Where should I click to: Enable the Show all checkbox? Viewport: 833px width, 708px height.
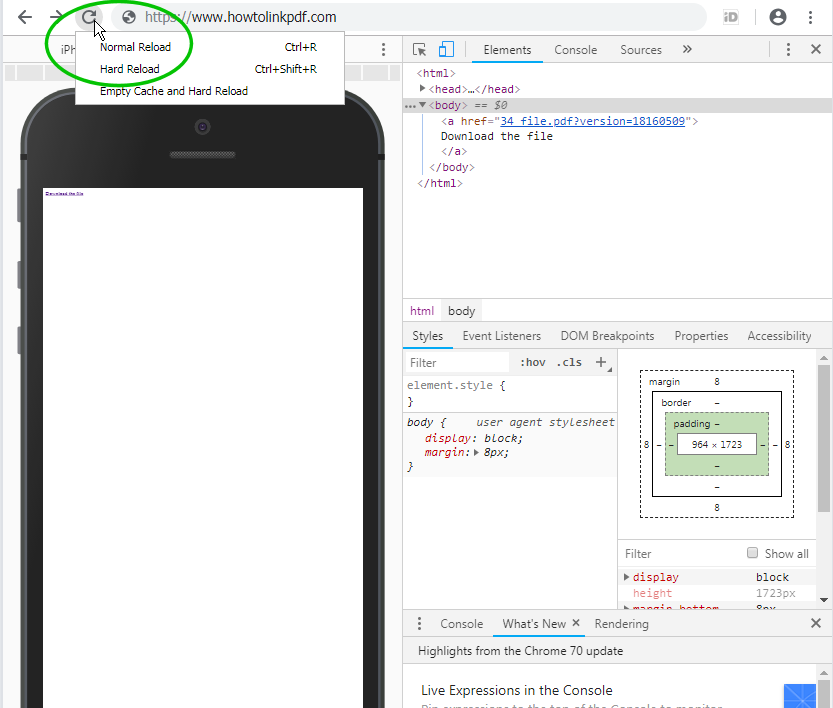(x=753, y=554)
